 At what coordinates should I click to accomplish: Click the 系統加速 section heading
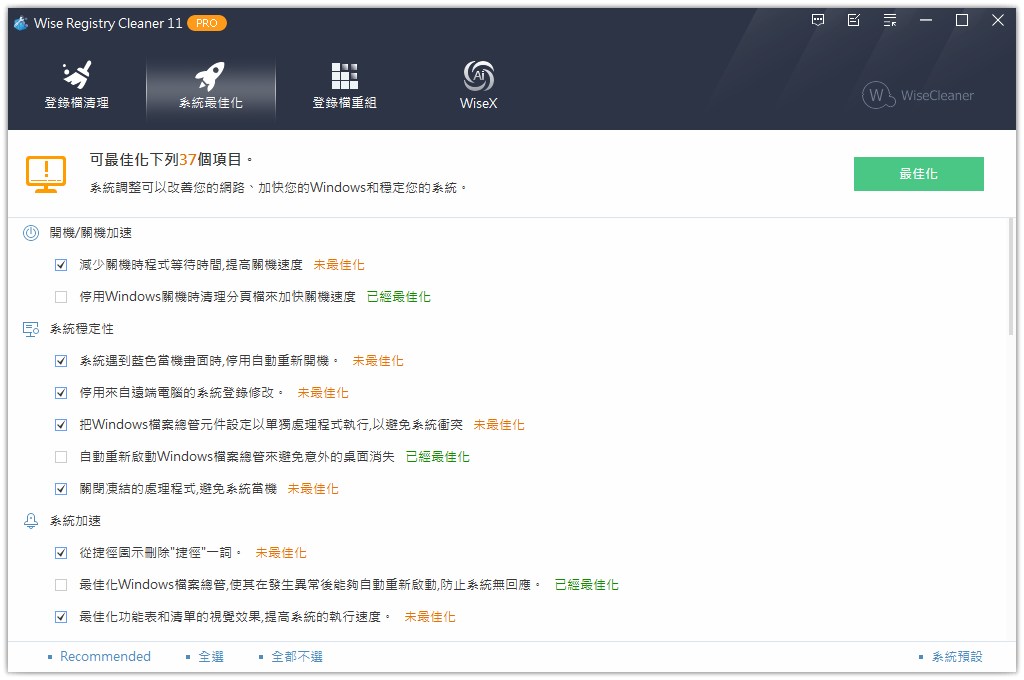[75, 521]
